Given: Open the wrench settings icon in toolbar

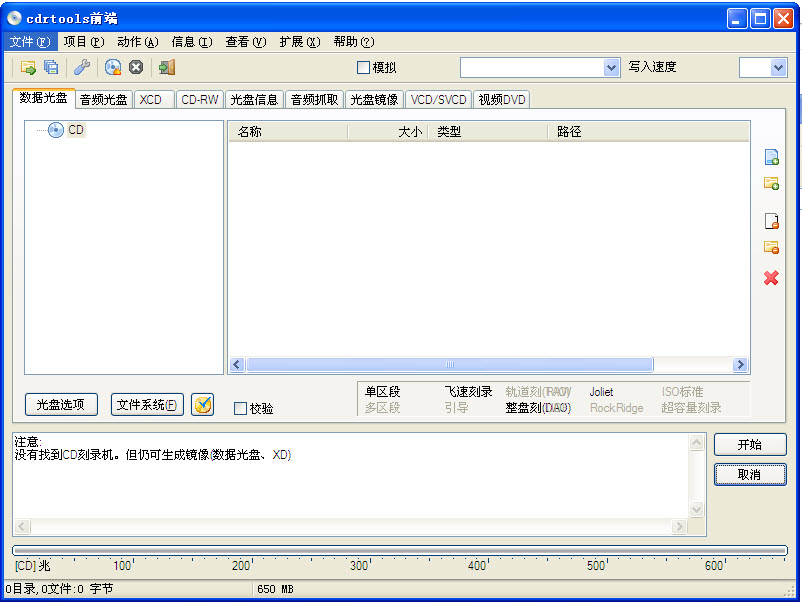Looking at the screenshot, I should 82,67.
